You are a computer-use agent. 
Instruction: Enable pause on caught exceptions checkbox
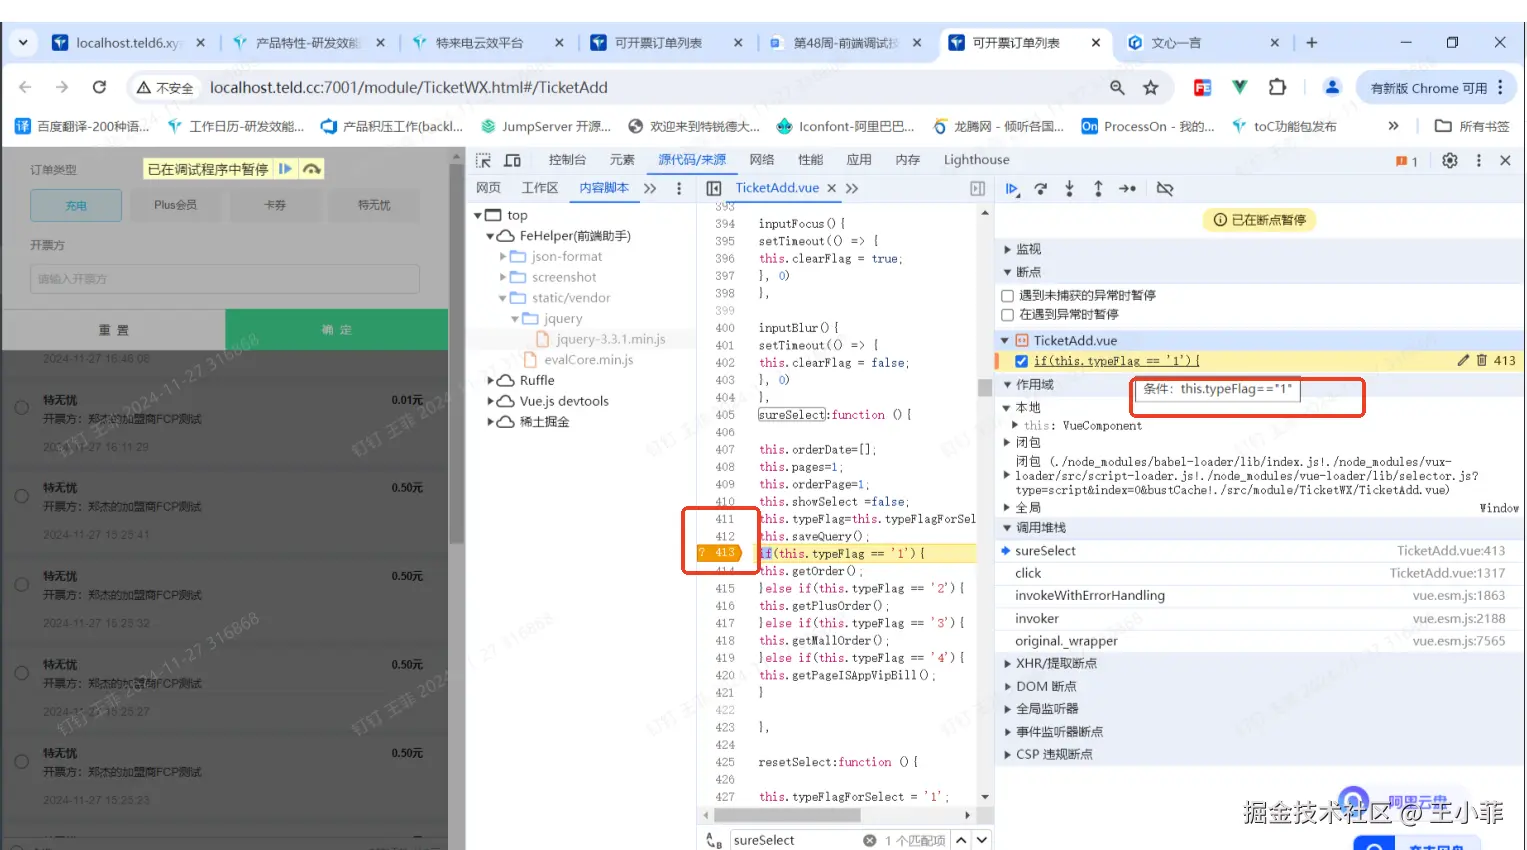(x=1008, y=315)
